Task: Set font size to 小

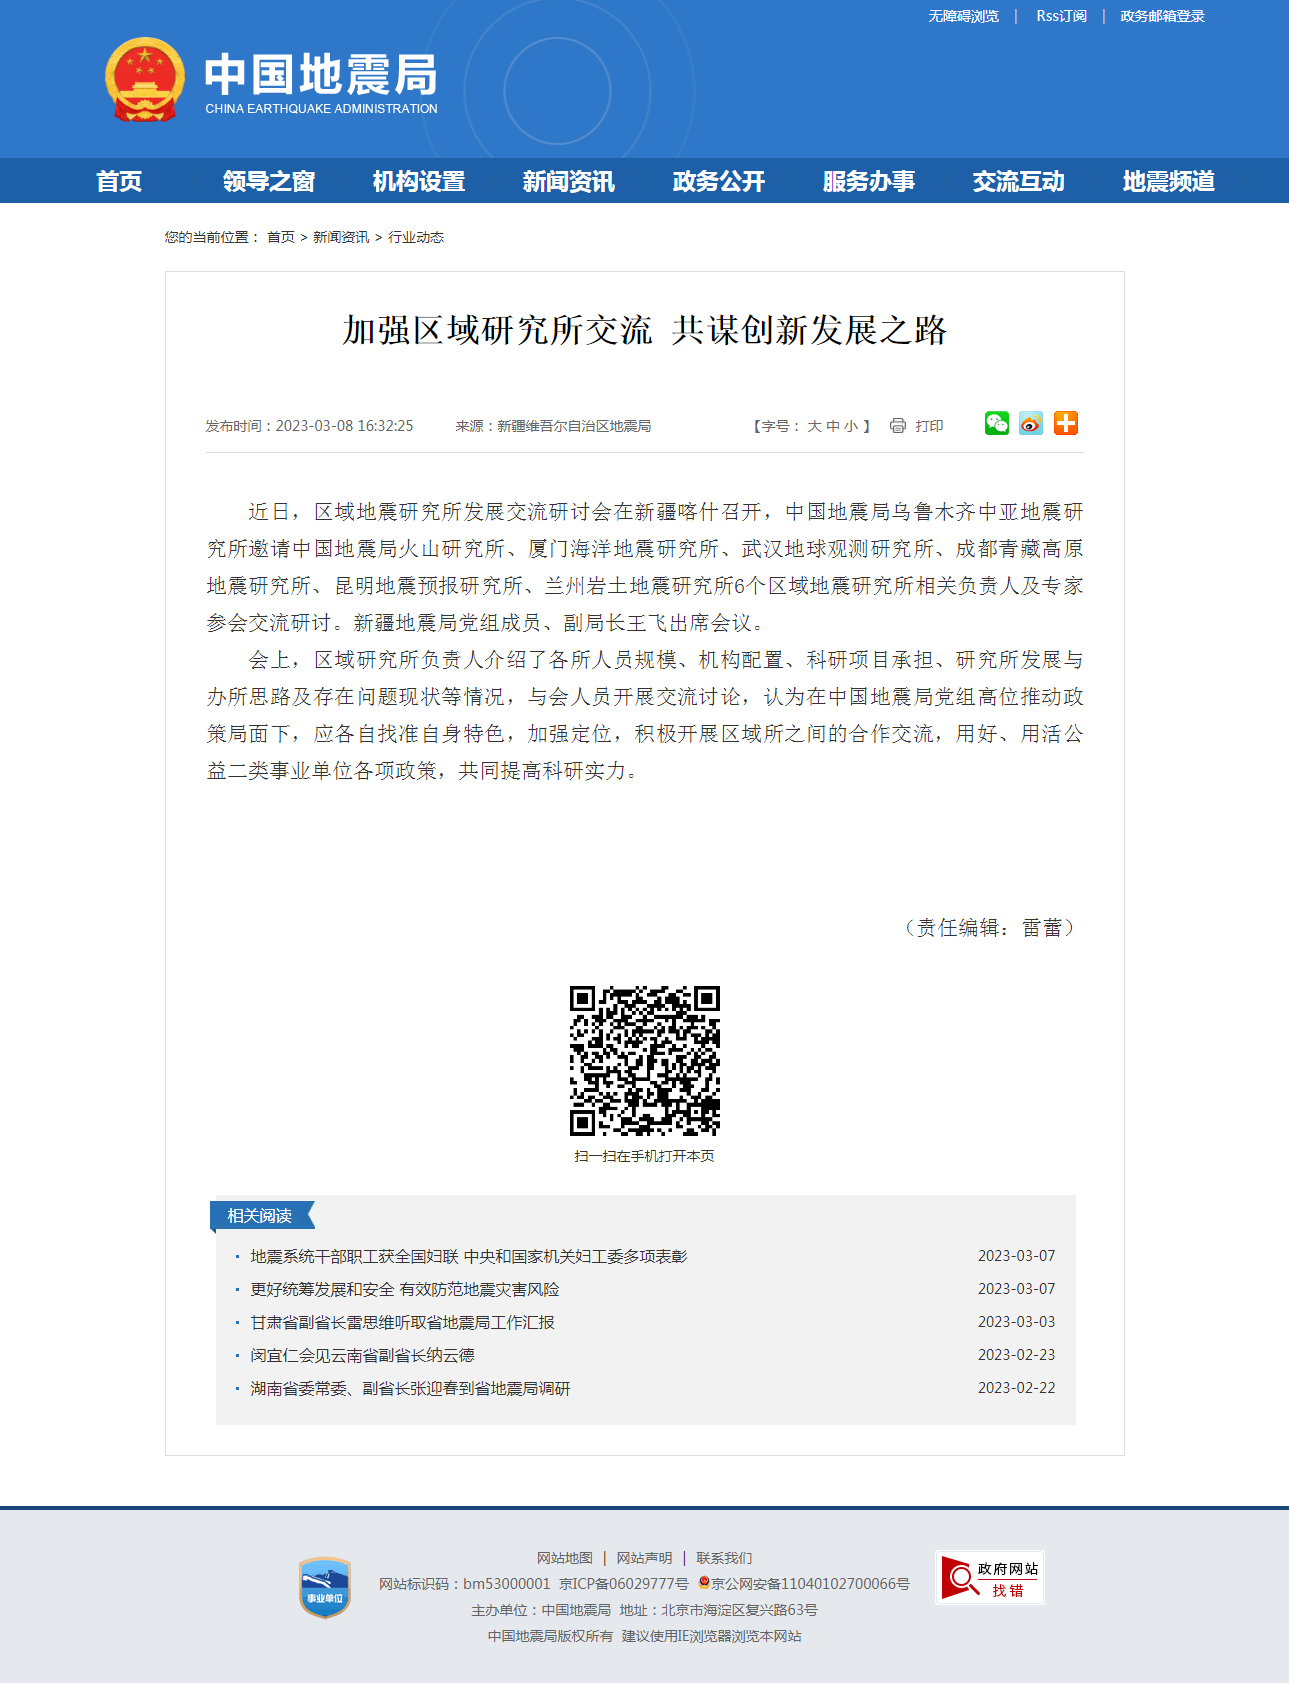Action: [850, 426]
